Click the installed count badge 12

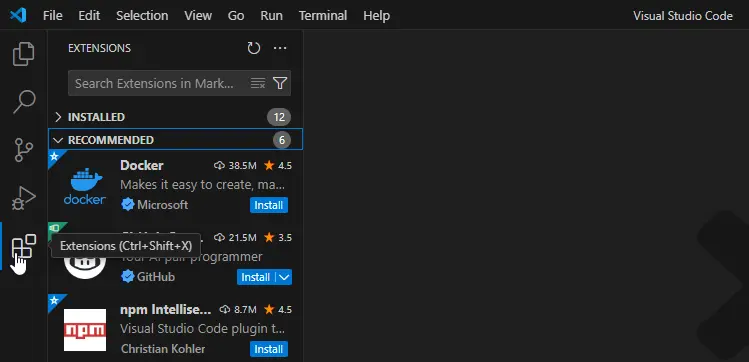[279, 117]
